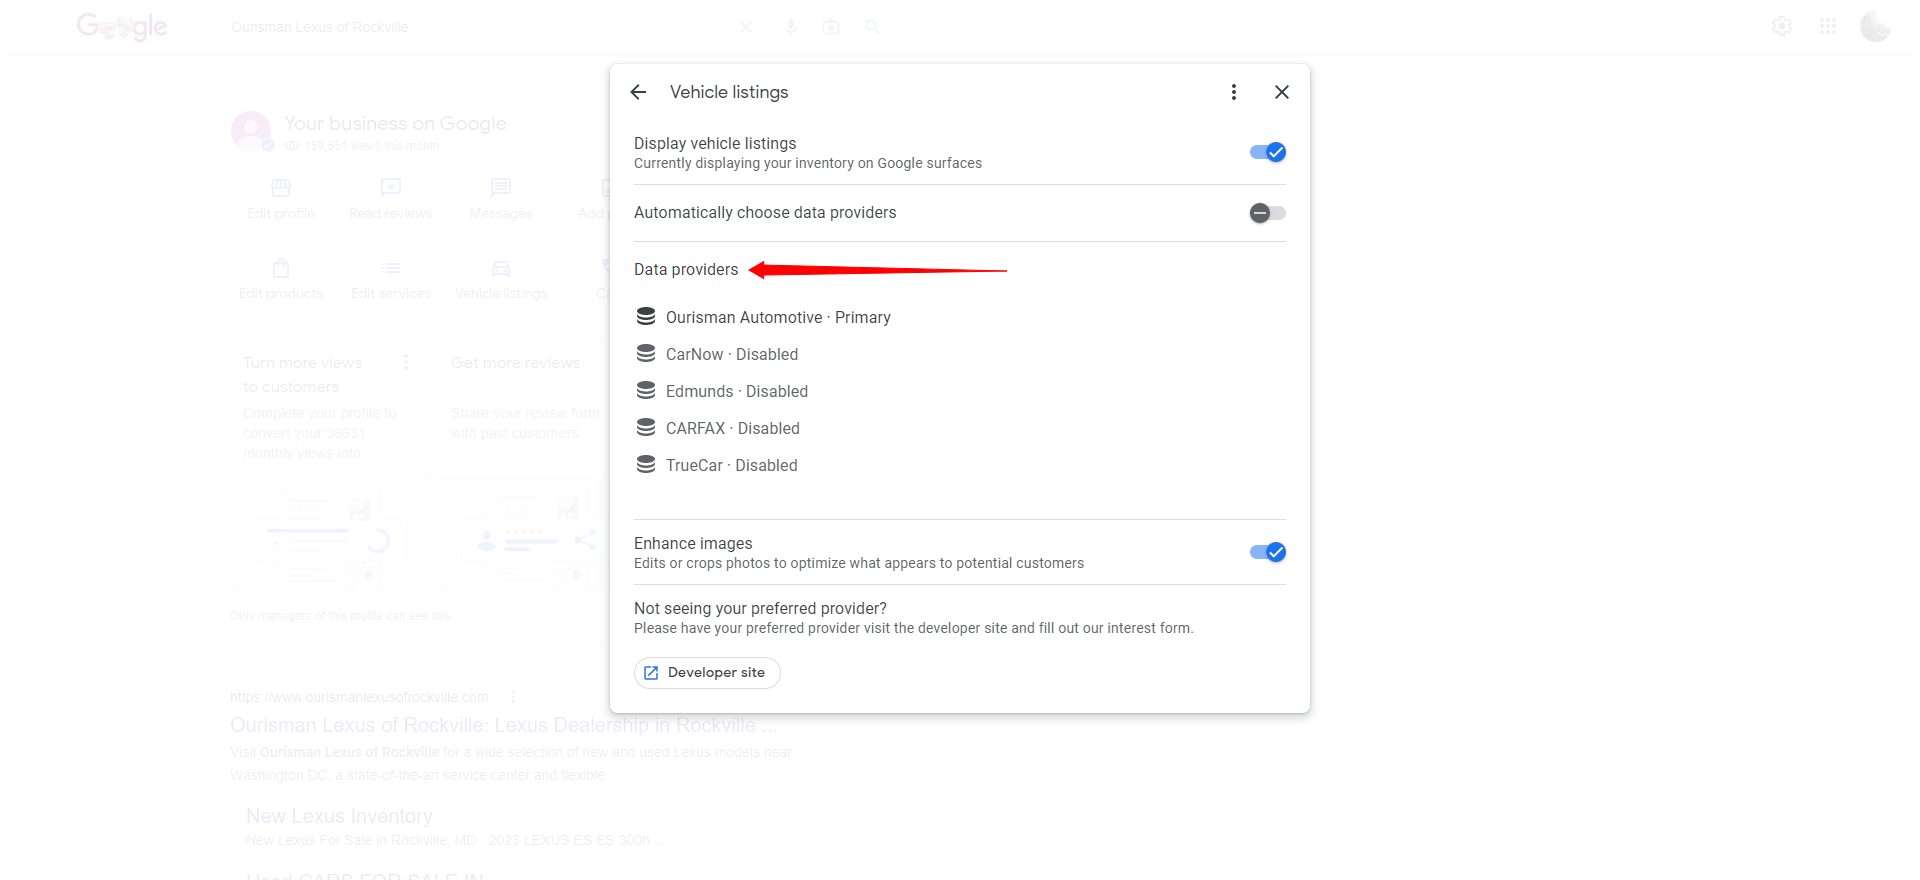Toggle Automatically choose data providers switch
This screenshot has height=880, width=1920.
tap(1267, 213)
